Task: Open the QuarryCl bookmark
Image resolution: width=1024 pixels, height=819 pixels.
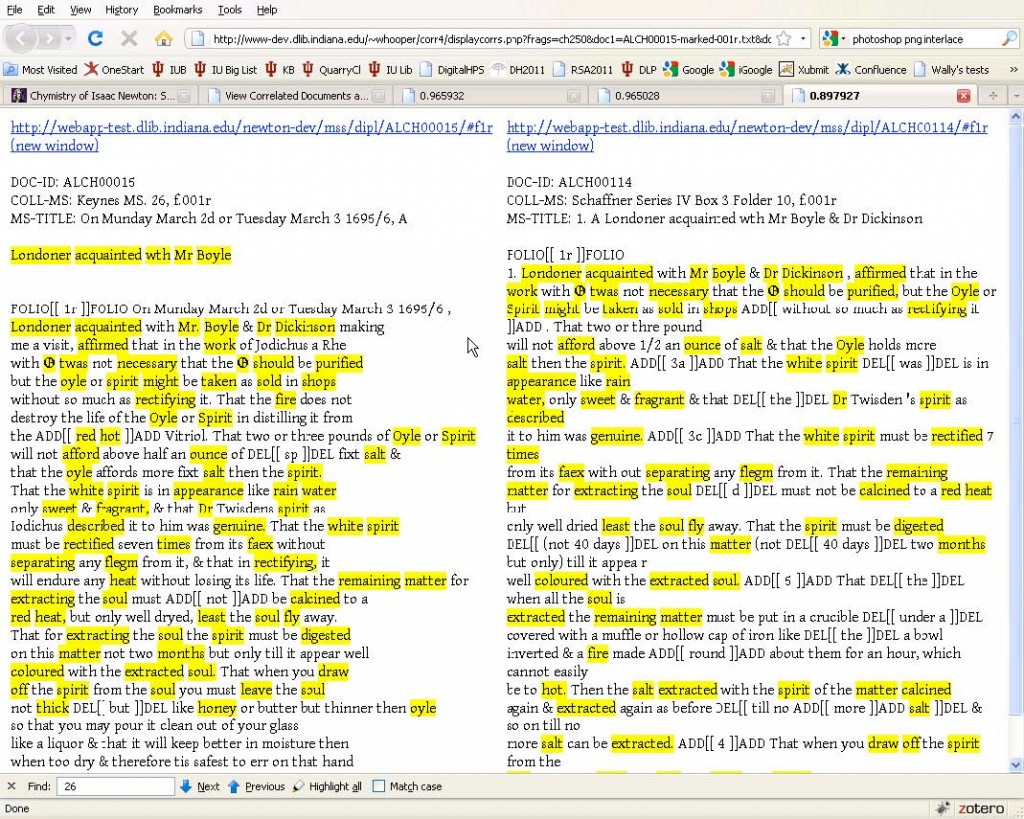Action: tap(332, 69)
